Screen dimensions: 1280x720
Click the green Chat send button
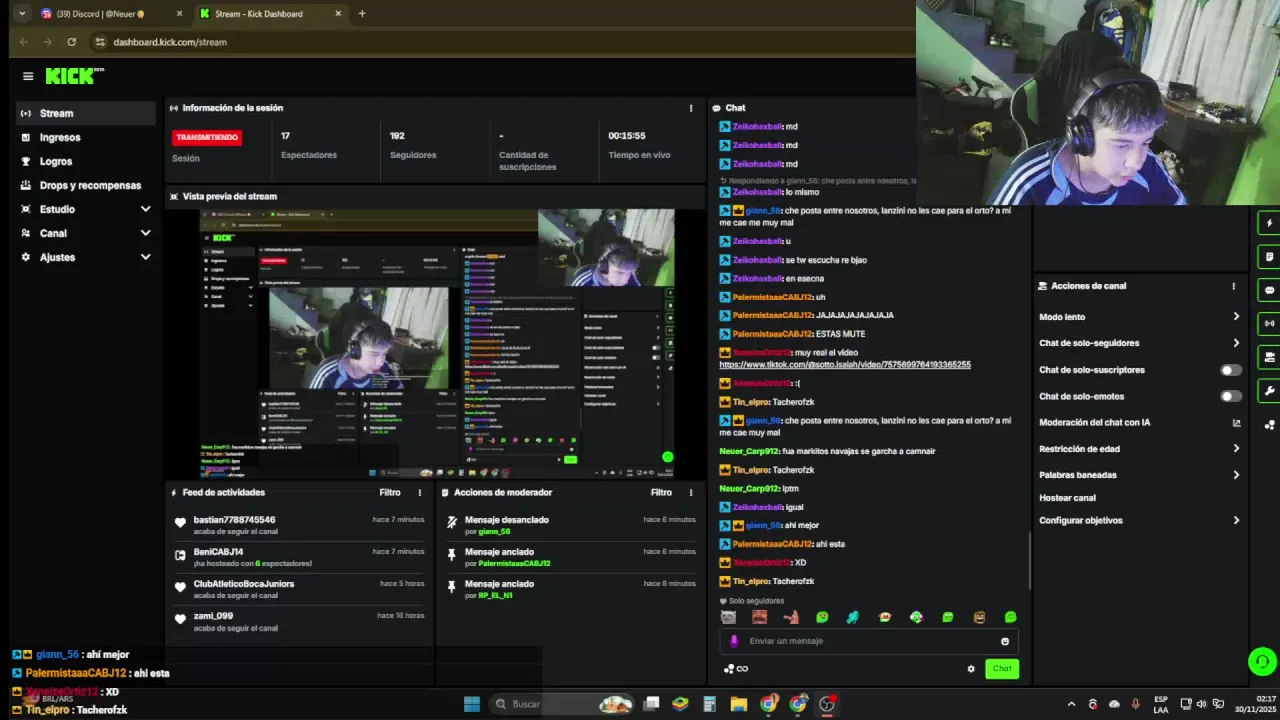(1002, 668)
